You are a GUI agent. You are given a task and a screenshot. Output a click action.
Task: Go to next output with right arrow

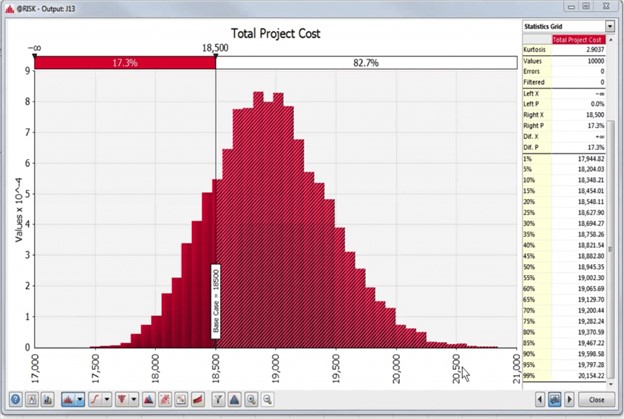point(569,400)
